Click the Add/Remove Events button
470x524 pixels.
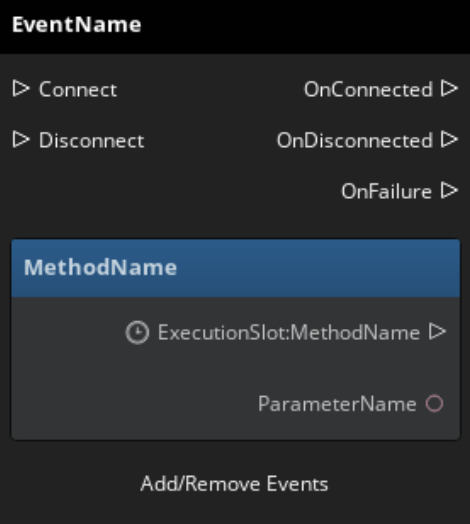point(234,484)
